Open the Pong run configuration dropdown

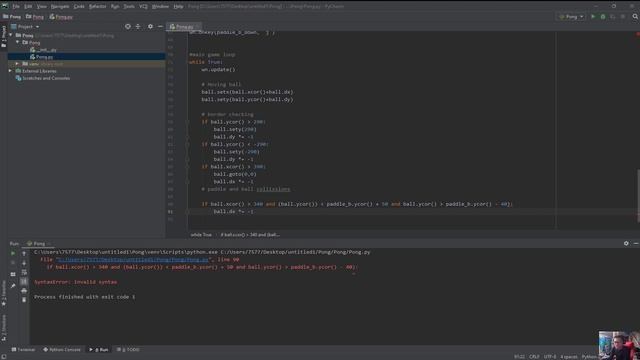pyautogui.click(x=571, y=17)
